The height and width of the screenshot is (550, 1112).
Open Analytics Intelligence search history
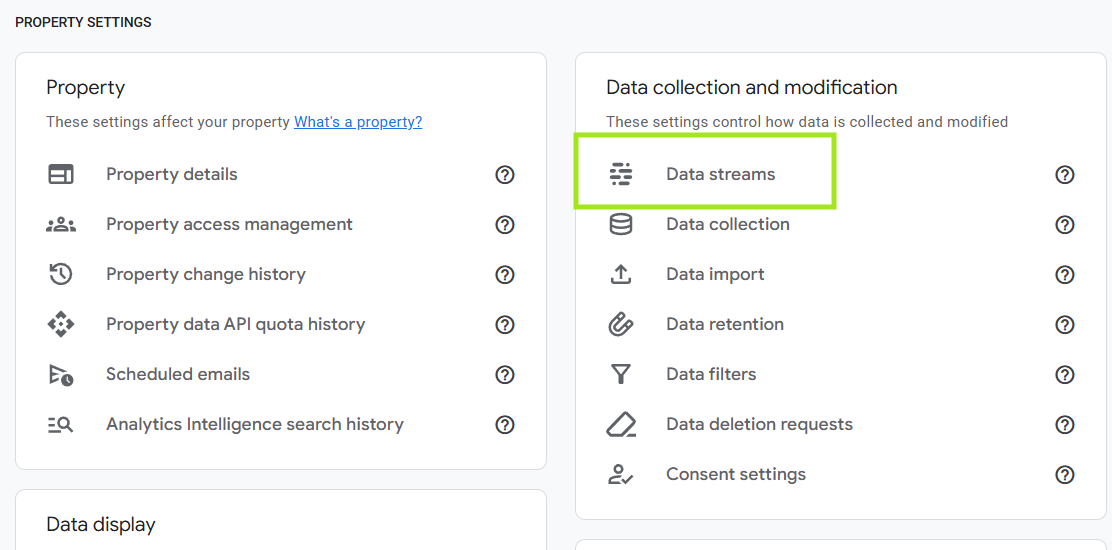point(255,425)
